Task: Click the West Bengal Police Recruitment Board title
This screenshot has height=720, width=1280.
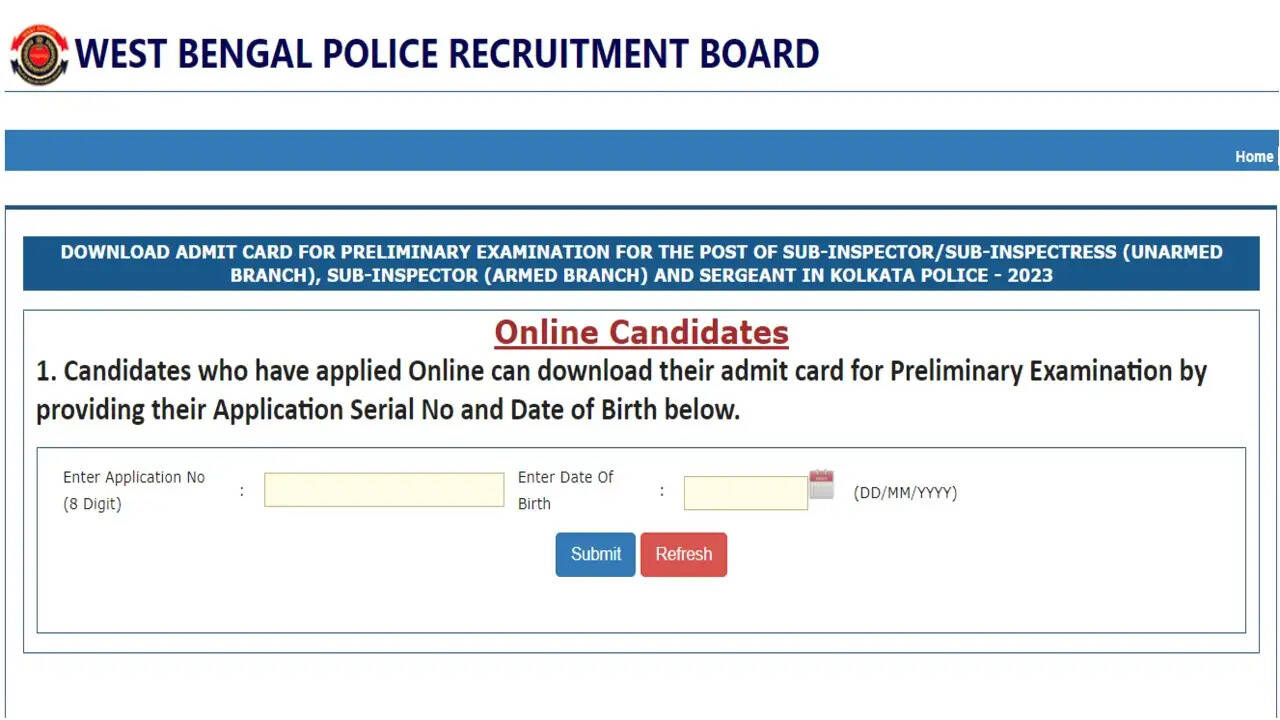Action: click(447, 54)
